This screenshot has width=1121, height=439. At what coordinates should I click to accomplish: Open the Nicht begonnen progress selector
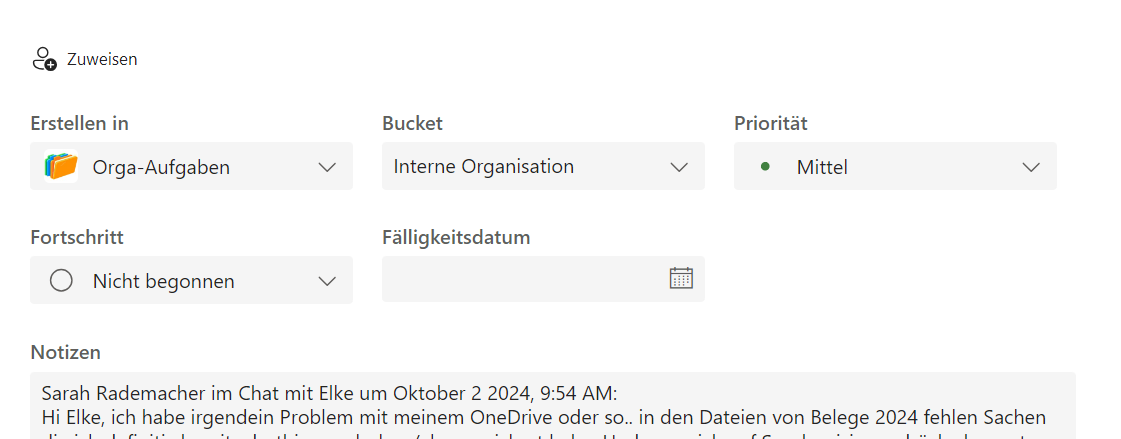pos(192,280)
